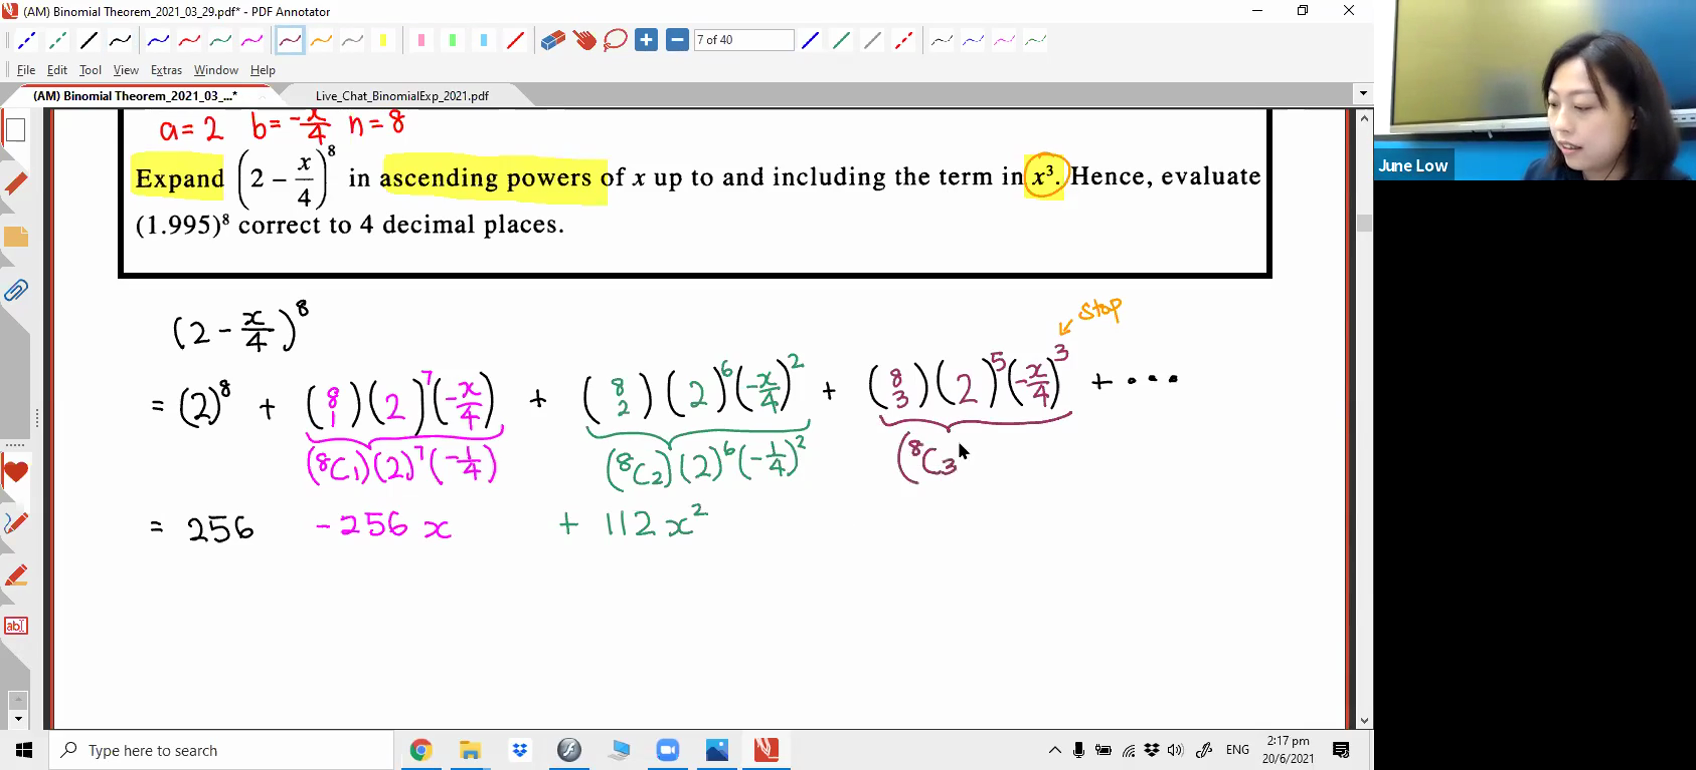Expand the document tab list dropdown

point(1362,94)
